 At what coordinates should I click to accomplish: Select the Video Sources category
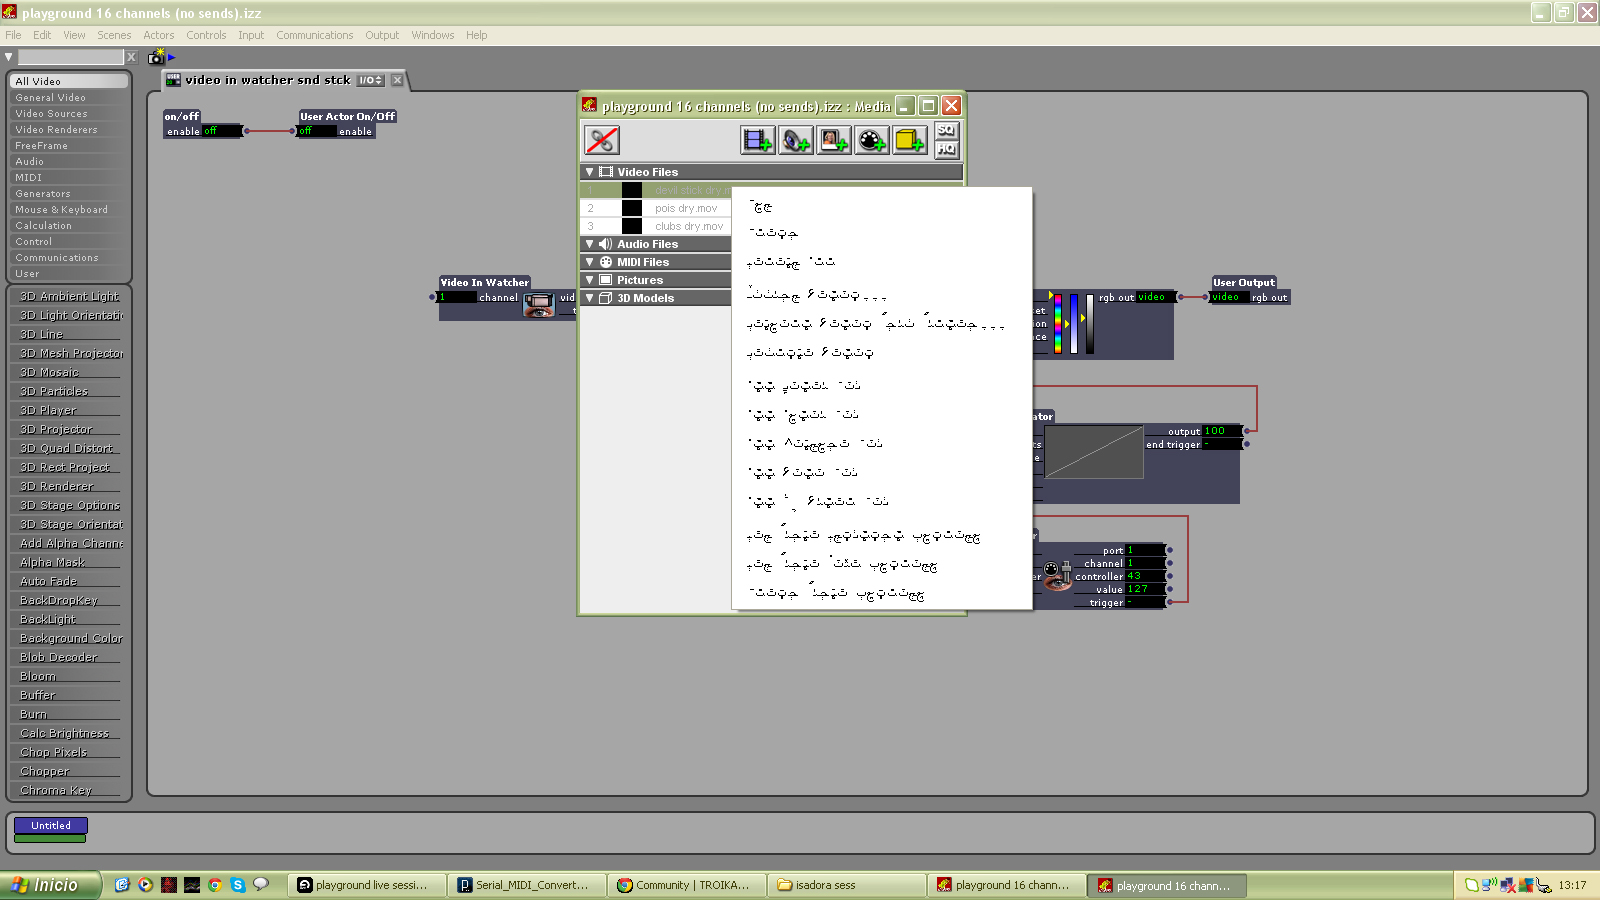click(69, 113)
